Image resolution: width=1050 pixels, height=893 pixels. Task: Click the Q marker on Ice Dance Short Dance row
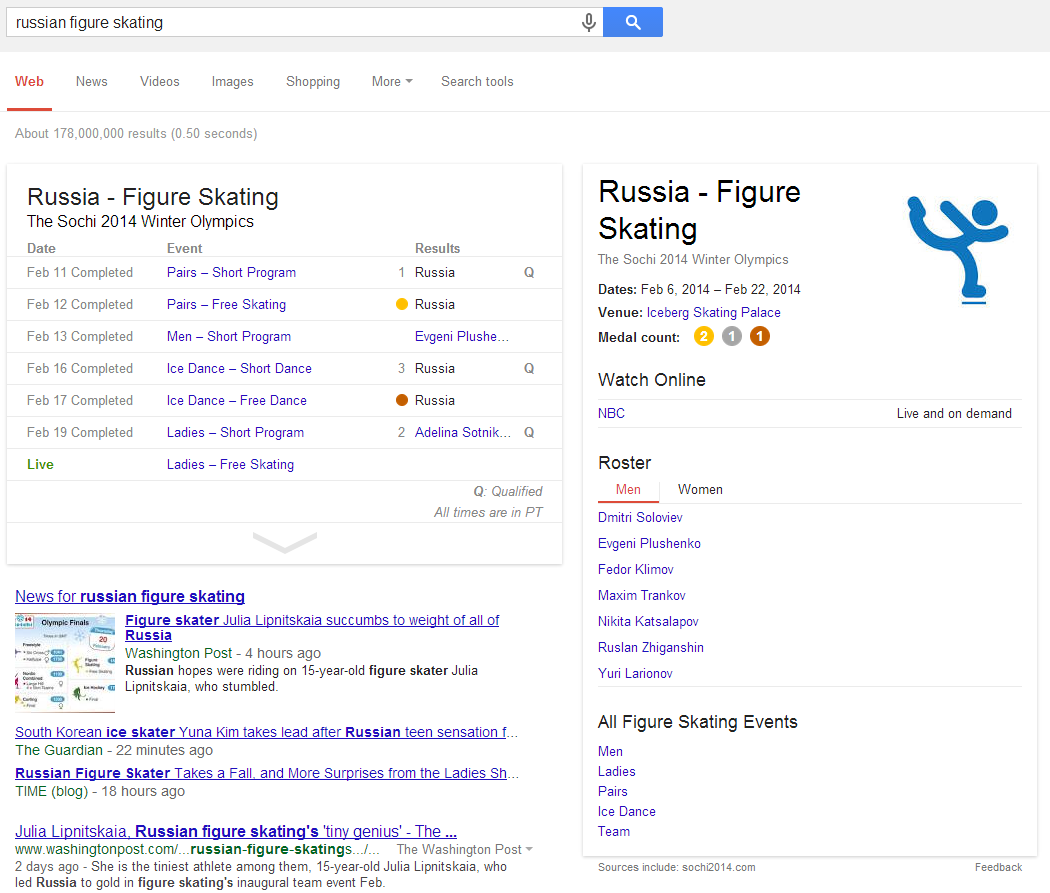[x=529, y=368]
